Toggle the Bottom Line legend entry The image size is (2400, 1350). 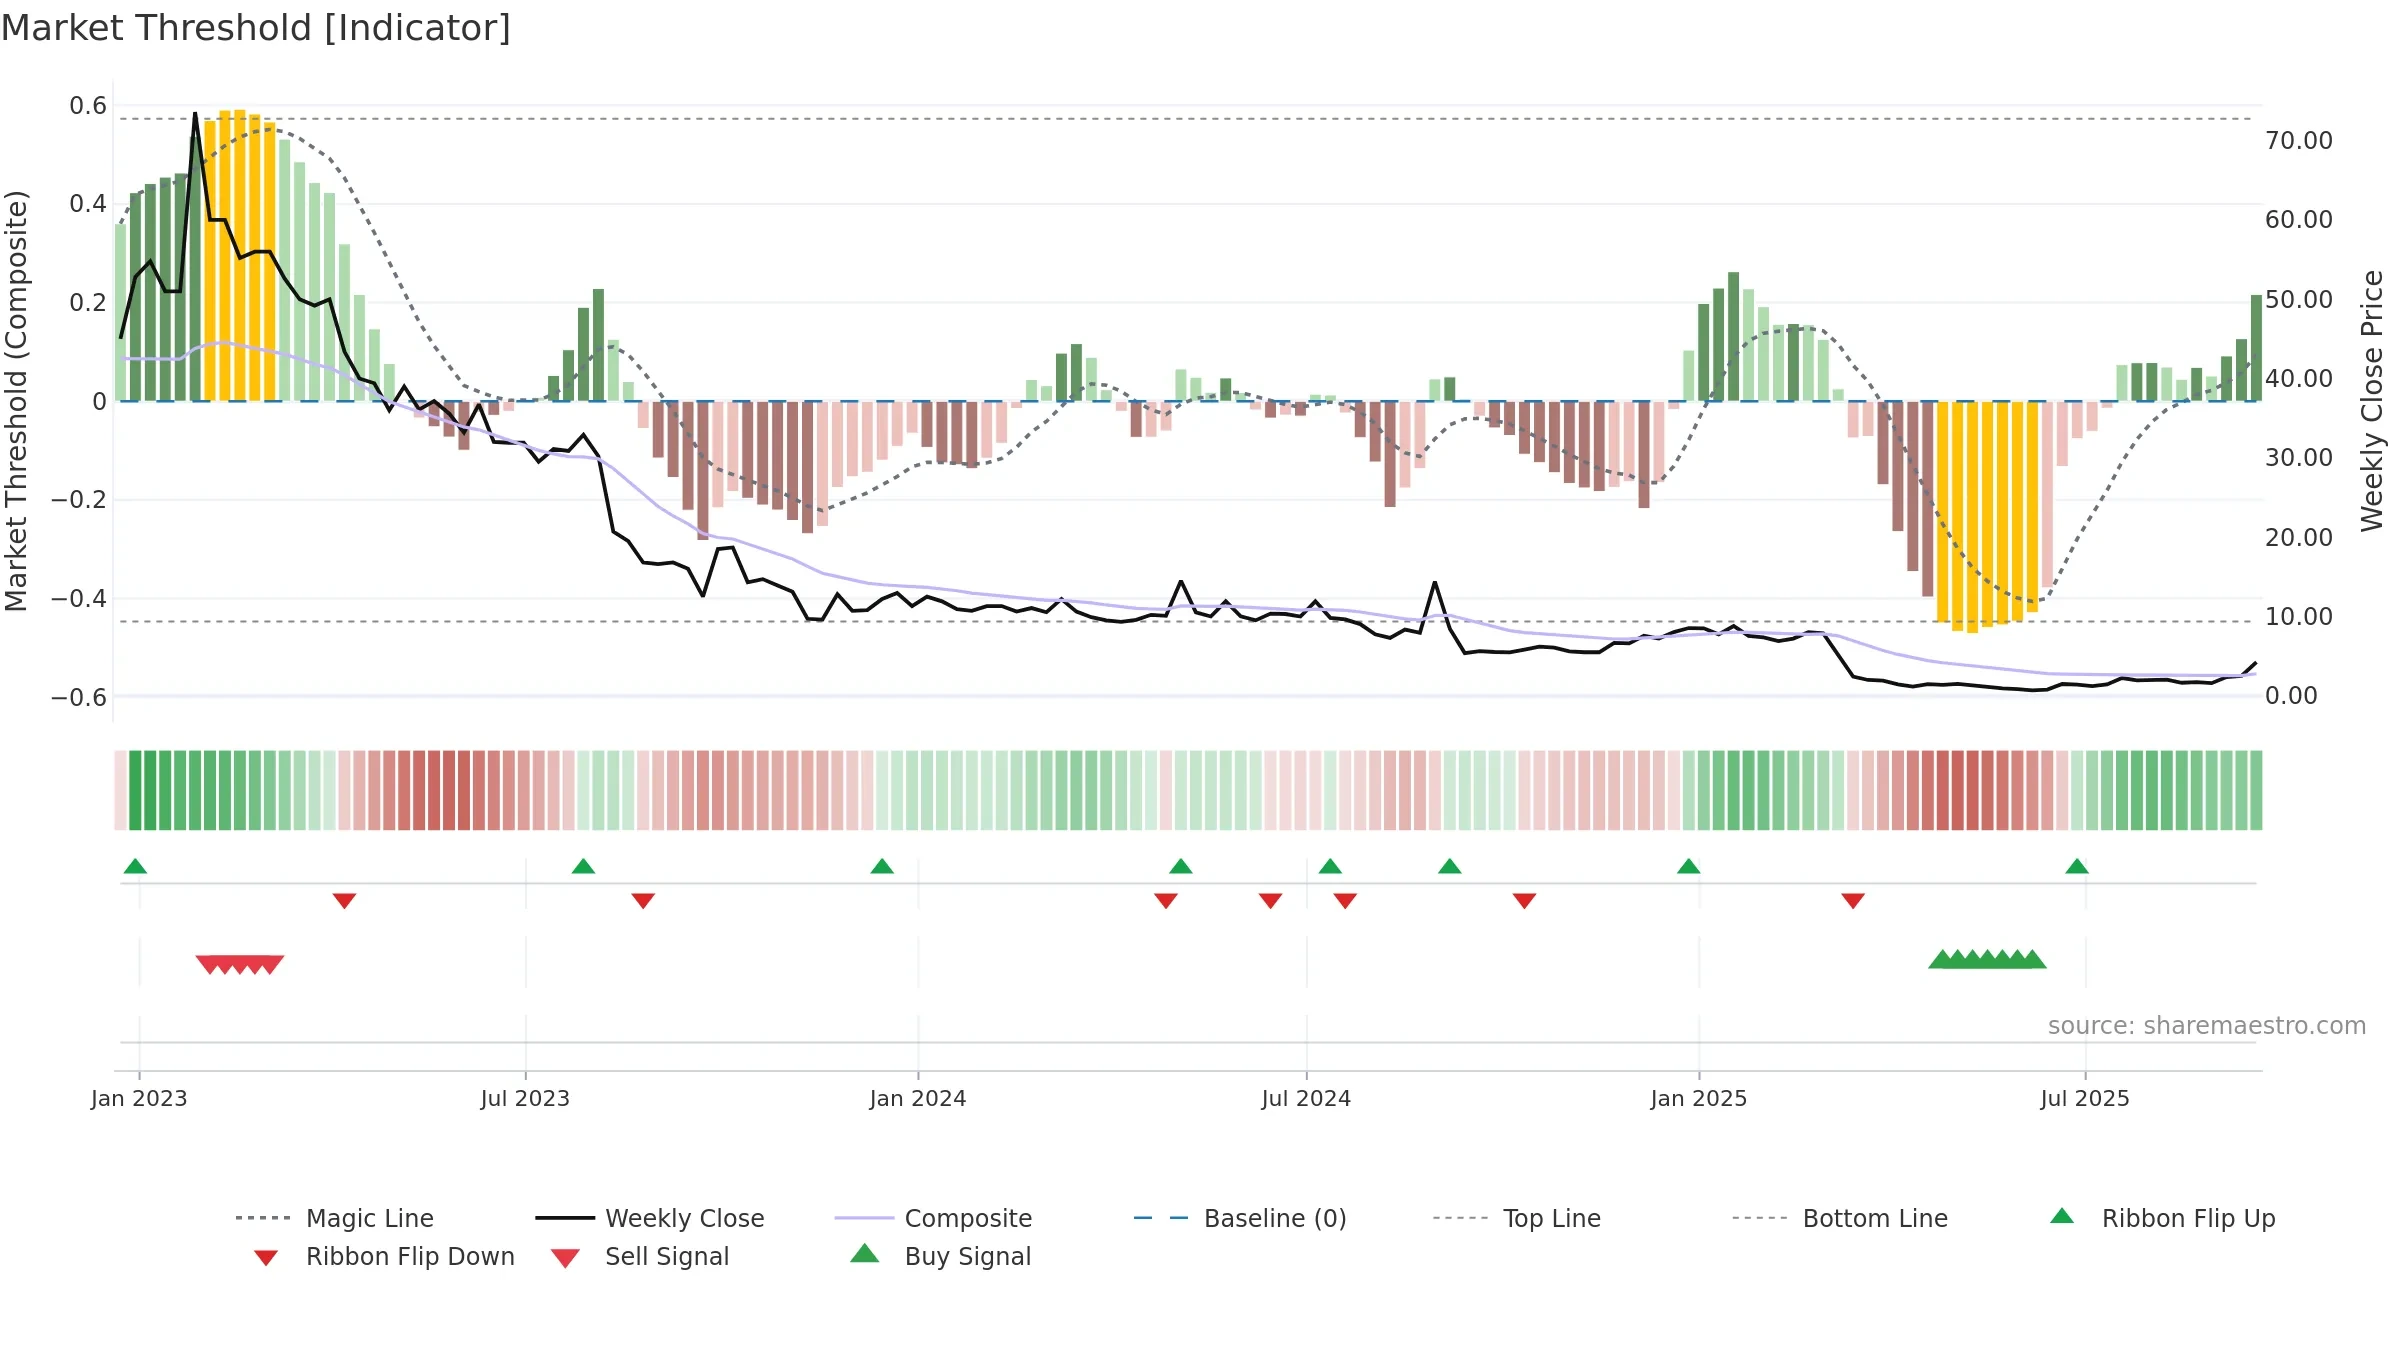pos(1840,1218)
